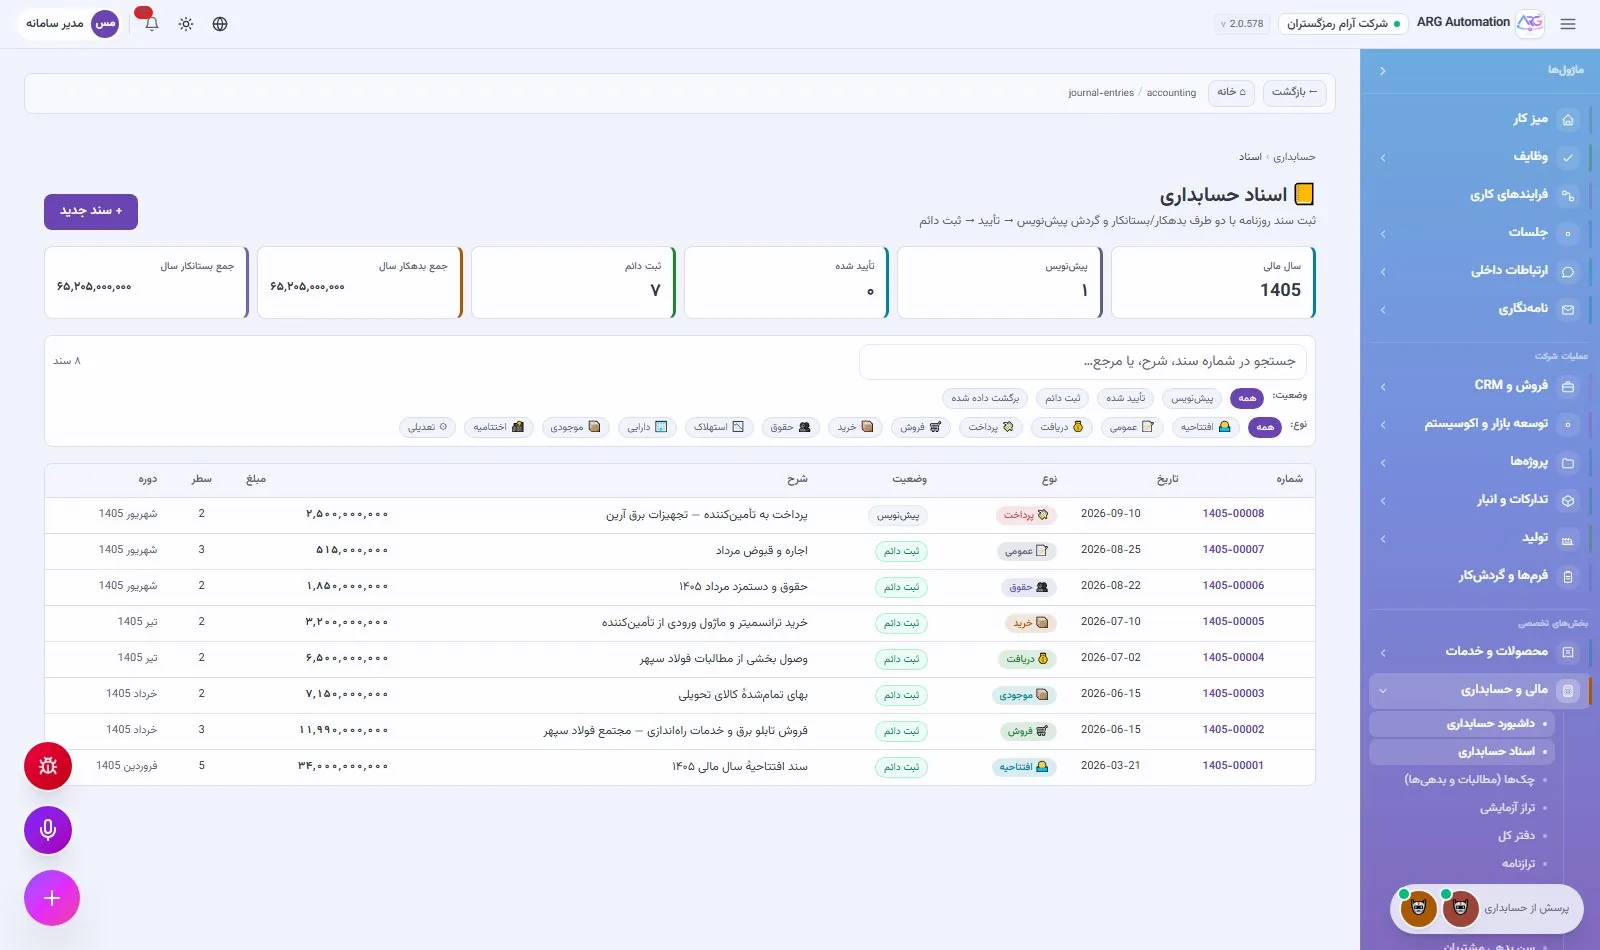
Task: Open the hamburger menu icon
Action: pos(1568,24)
